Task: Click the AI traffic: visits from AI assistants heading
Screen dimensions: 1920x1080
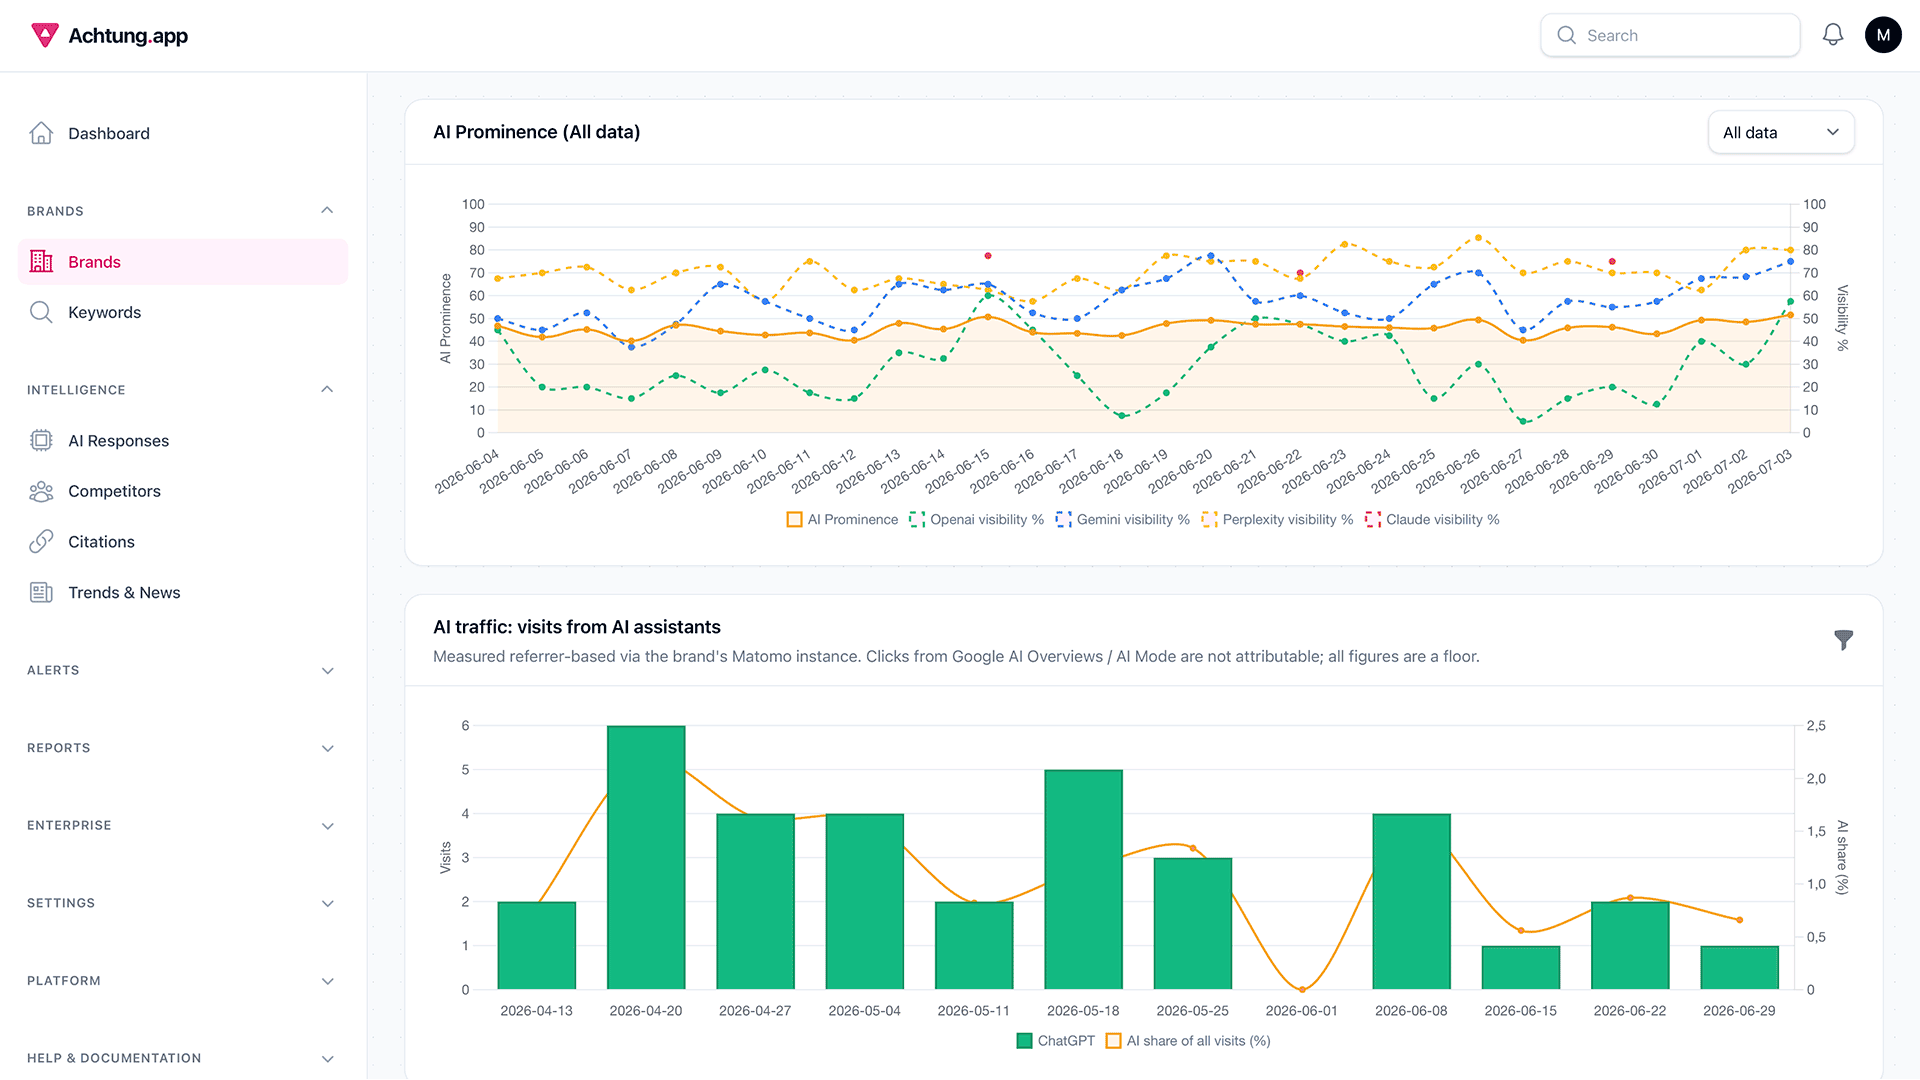Action: click(x=577, y=627)
